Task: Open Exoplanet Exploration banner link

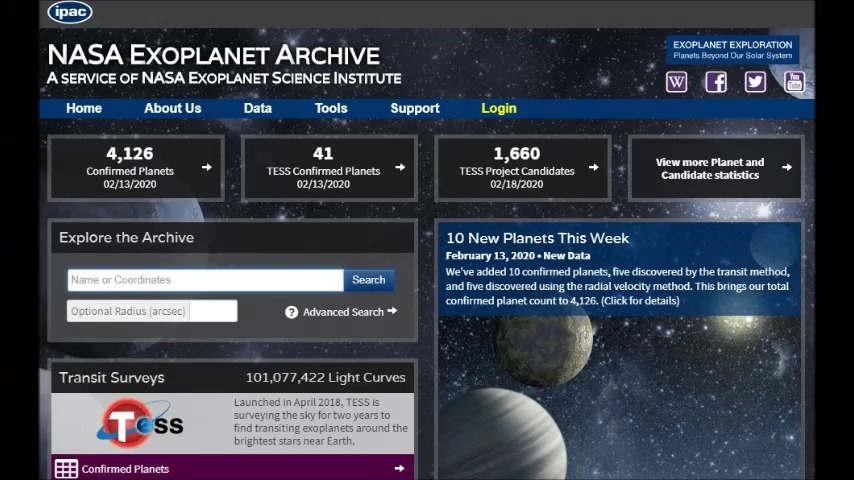Action: (733, 50)
